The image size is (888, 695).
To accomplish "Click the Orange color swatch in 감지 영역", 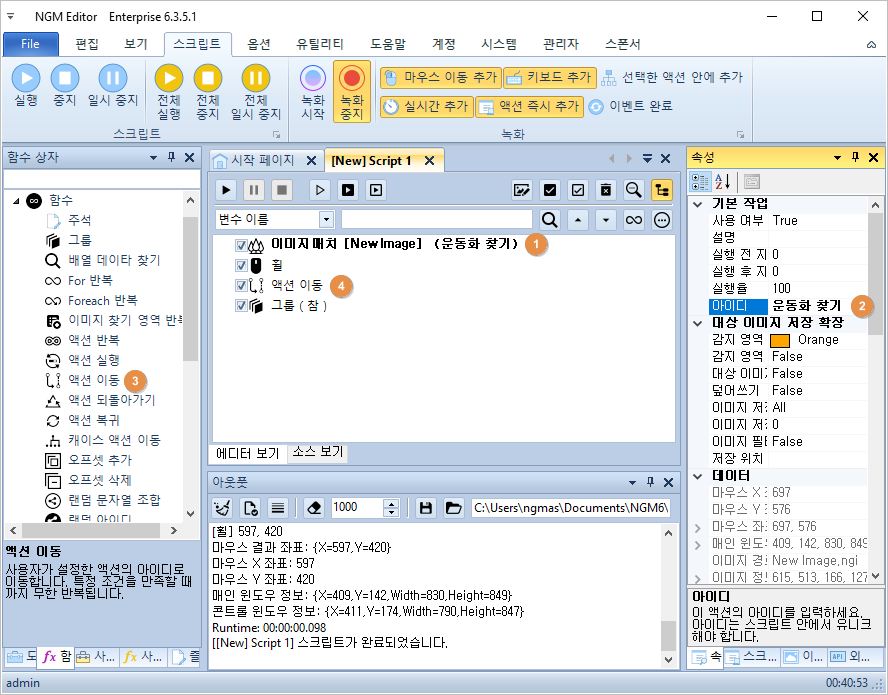I will click(780, 340).
